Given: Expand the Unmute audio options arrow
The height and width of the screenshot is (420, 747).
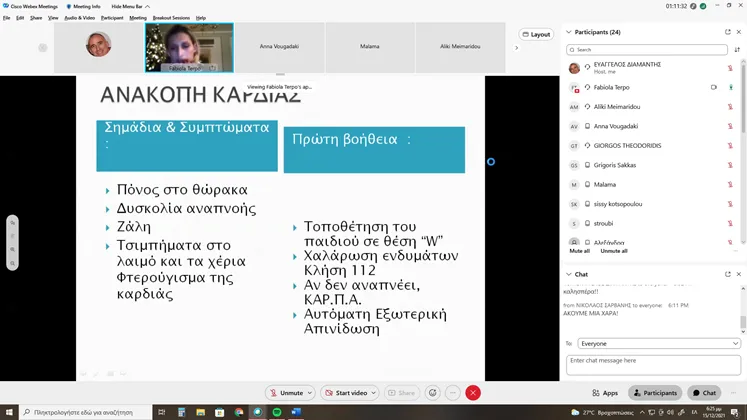Looking at the screenshot, I should click(x=309, y=393).
